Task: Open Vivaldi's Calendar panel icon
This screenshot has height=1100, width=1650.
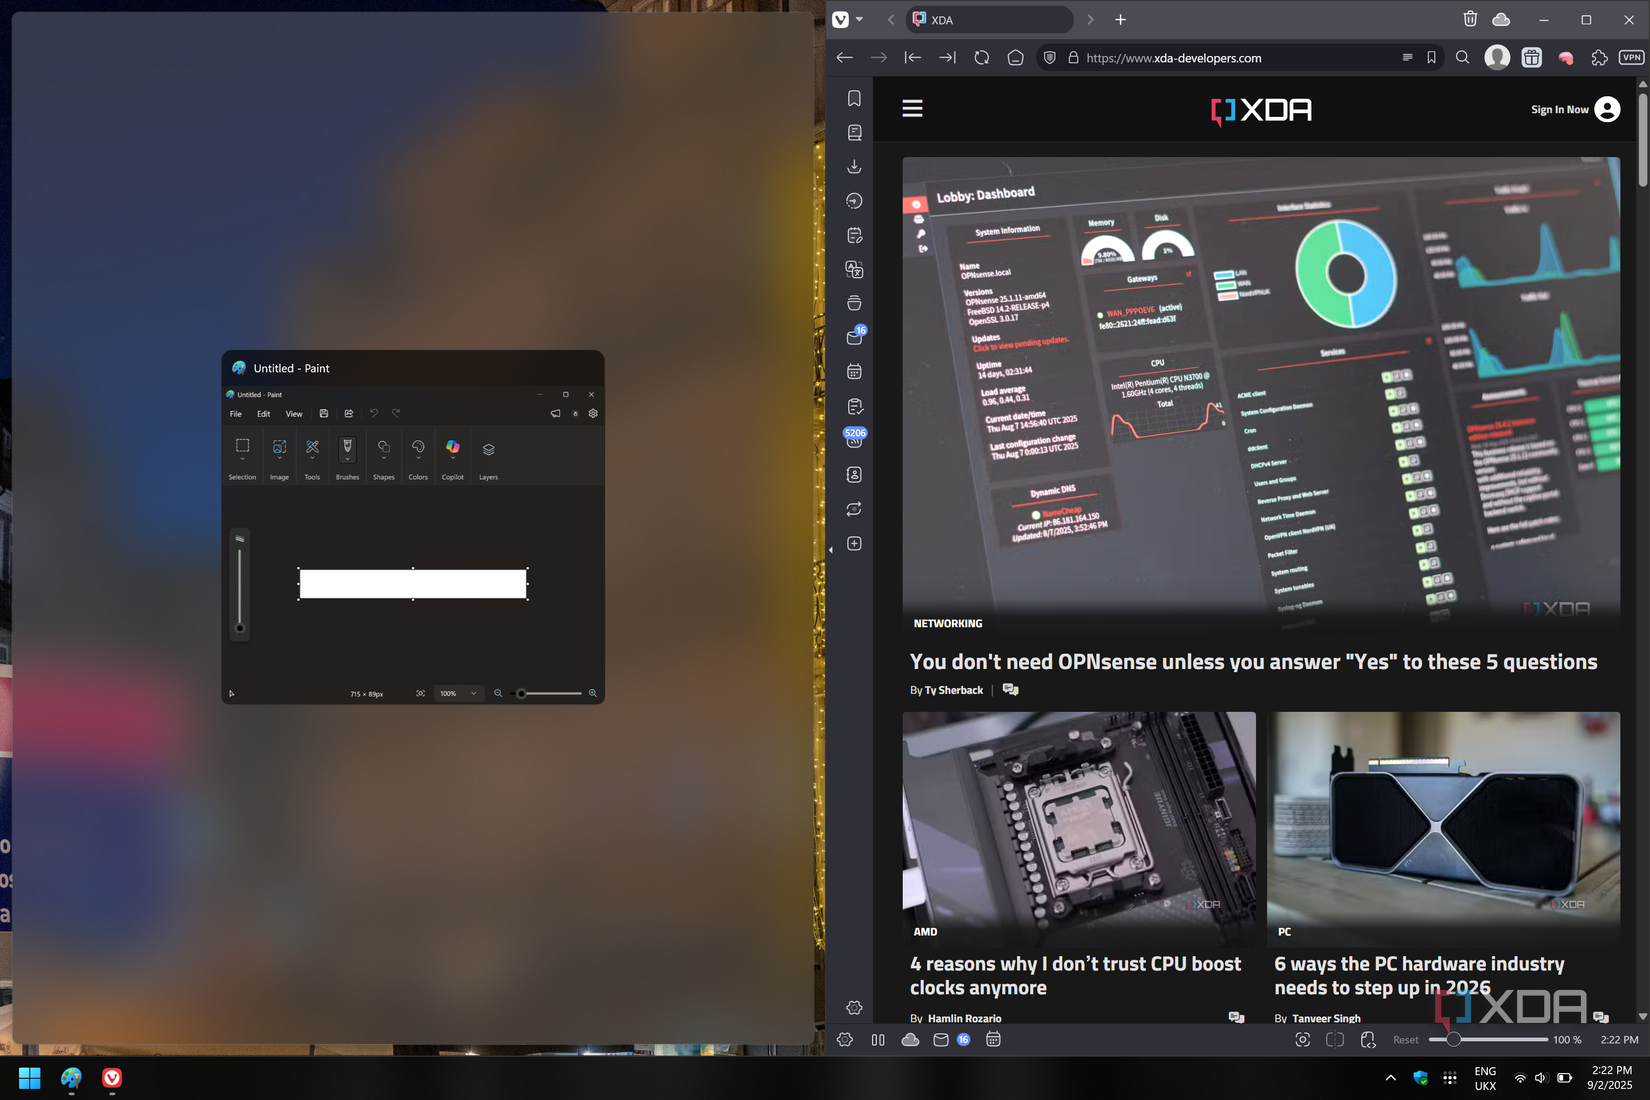Action: pos(854,371)
